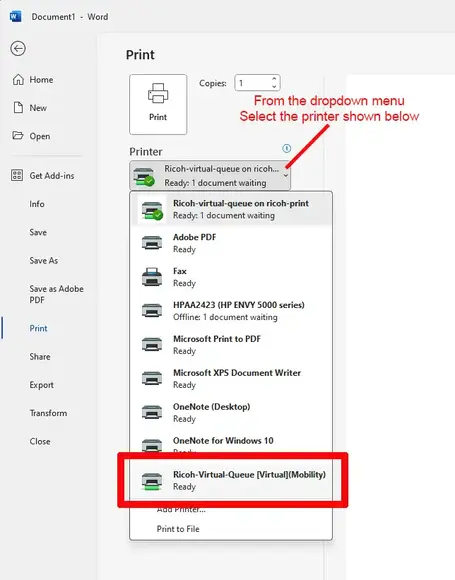
Task: Select HPAA2423 (HP ENVY 5000 series)
Action: (231, 311)
